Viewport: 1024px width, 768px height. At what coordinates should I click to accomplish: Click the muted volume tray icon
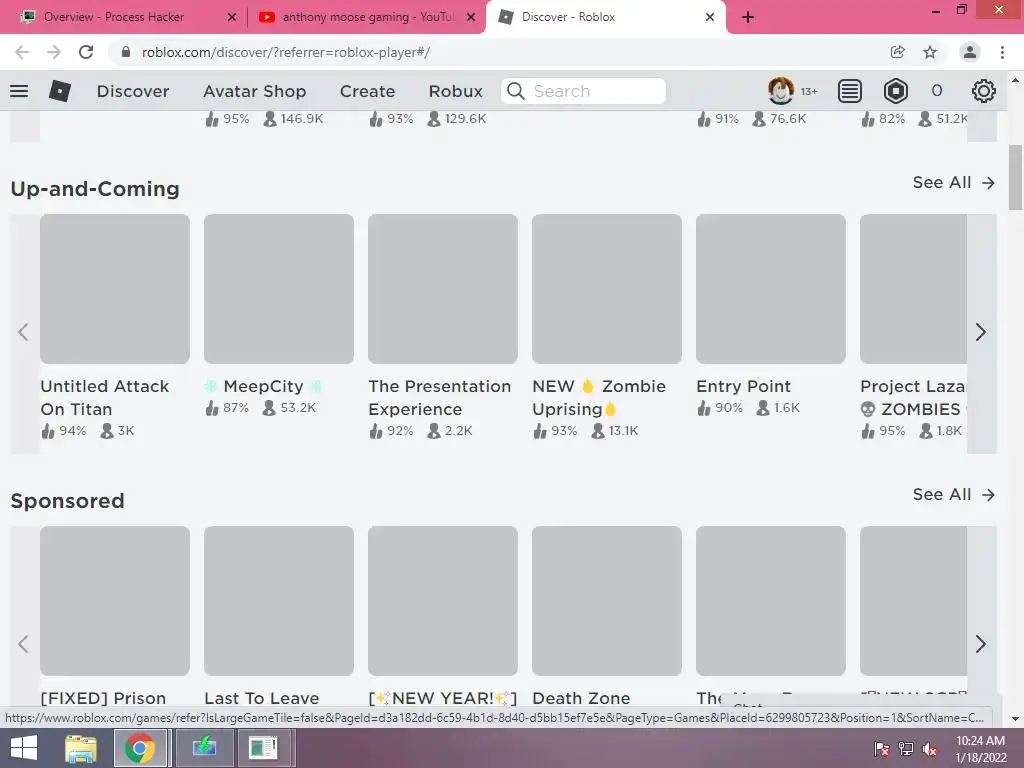pos(930,749)
